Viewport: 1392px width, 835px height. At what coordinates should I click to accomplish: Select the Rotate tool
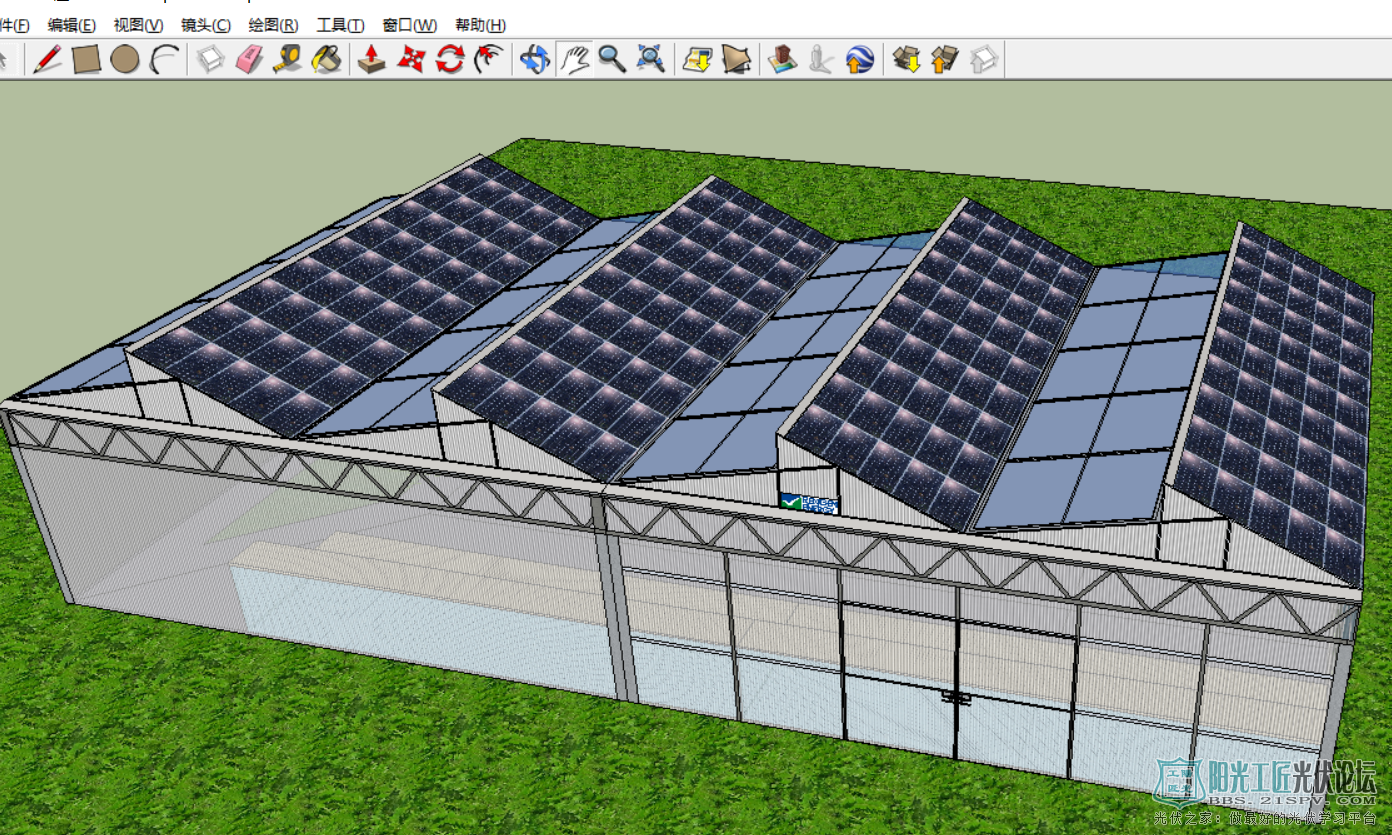coord(450,60)
